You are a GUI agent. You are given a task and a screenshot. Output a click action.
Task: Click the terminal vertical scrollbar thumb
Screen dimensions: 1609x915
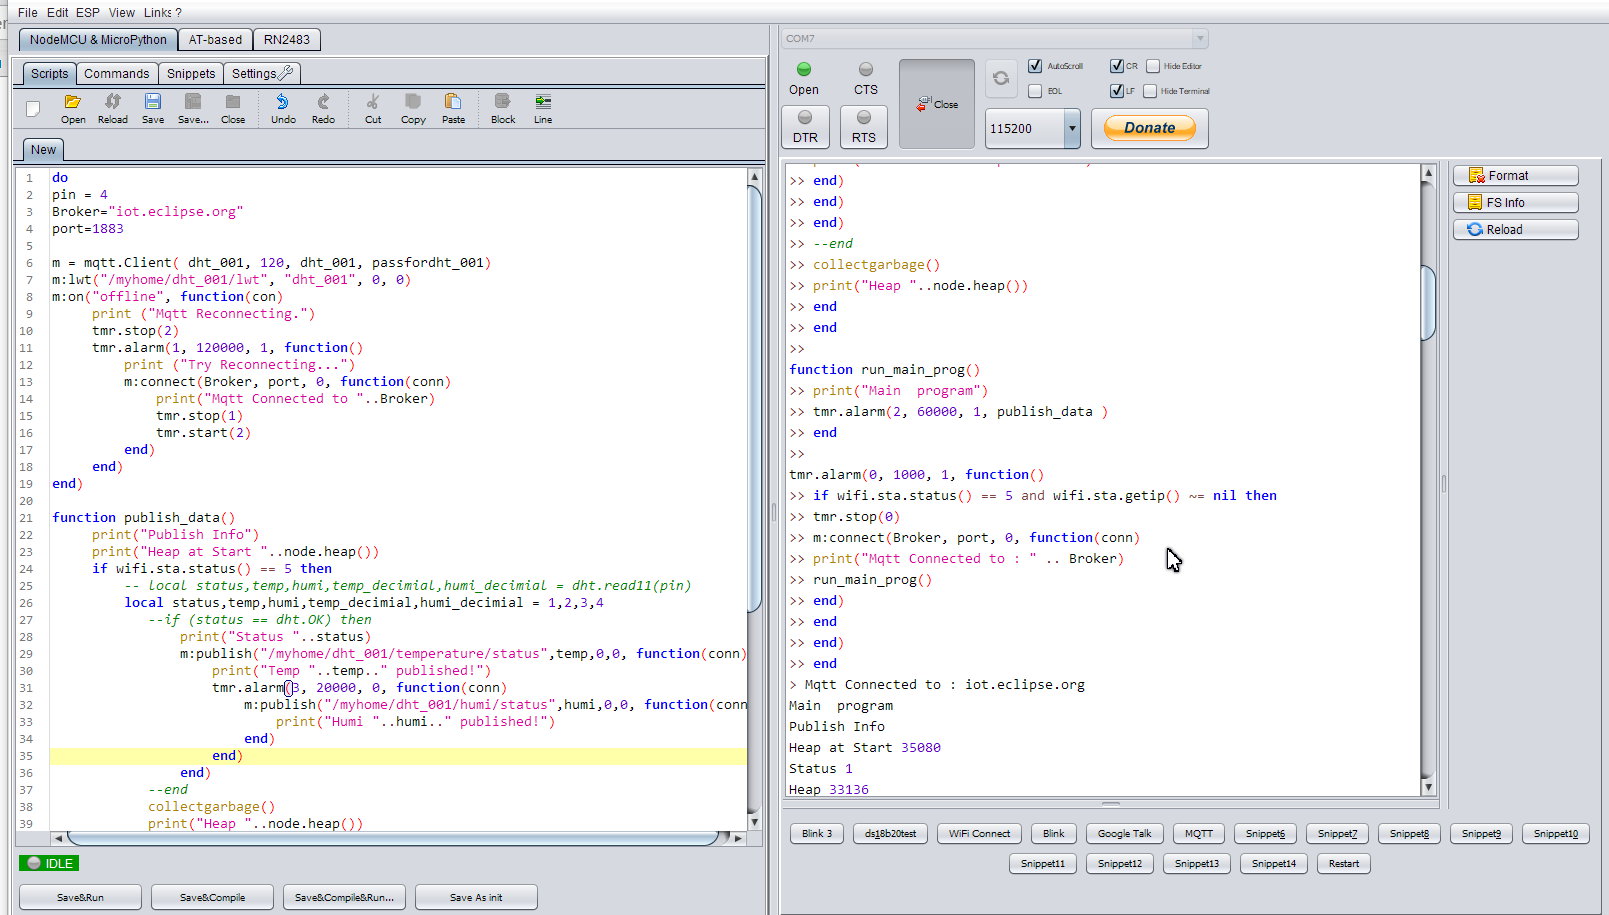click(x=1428, y=302)
